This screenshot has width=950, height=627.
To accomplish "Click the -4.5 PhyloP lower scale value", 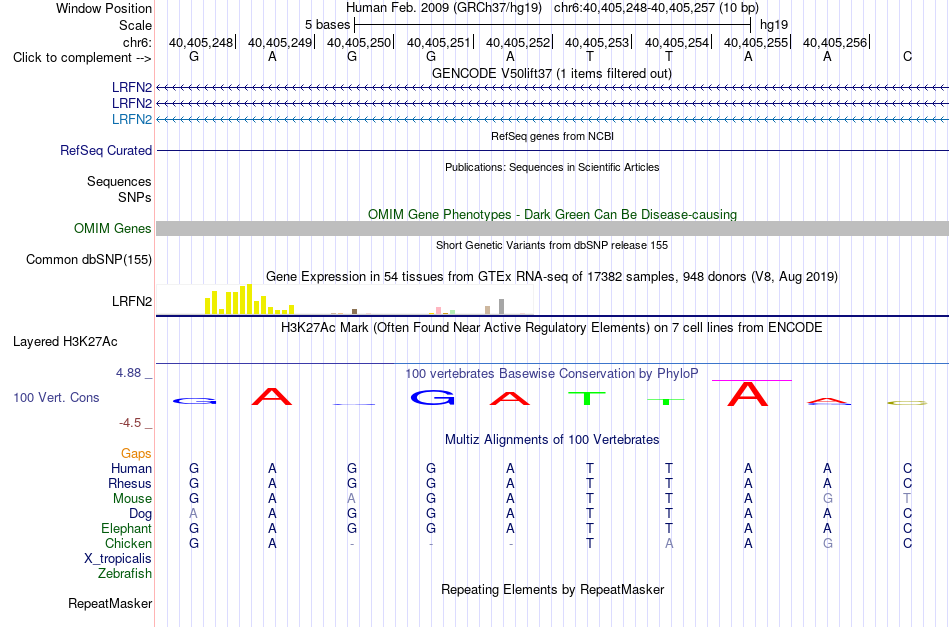I will click(130, 423).
